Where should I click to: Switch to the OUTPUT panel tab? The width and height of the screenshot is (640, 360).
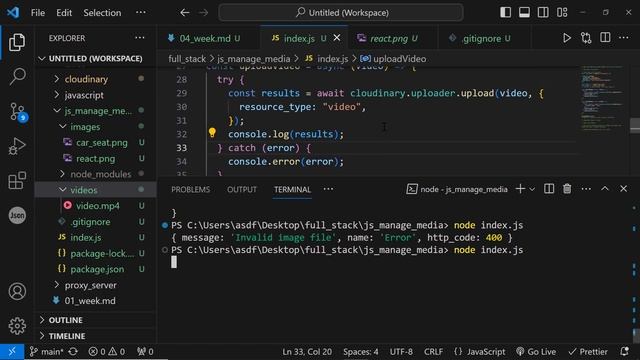[x=242, y=189]
